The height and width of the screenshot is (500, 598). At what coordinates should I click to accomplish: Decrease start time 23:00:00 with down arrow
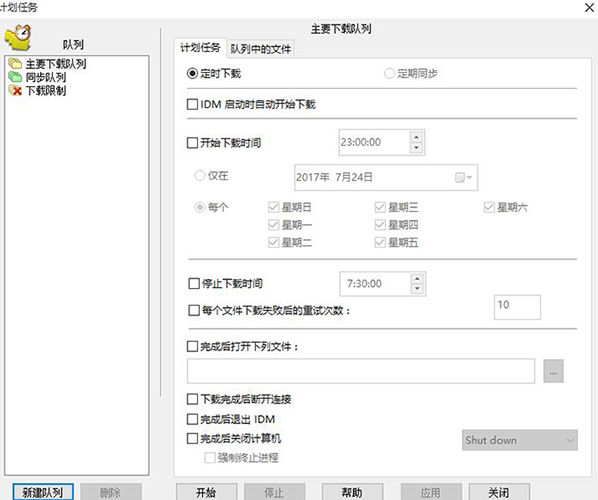(416, 148)
